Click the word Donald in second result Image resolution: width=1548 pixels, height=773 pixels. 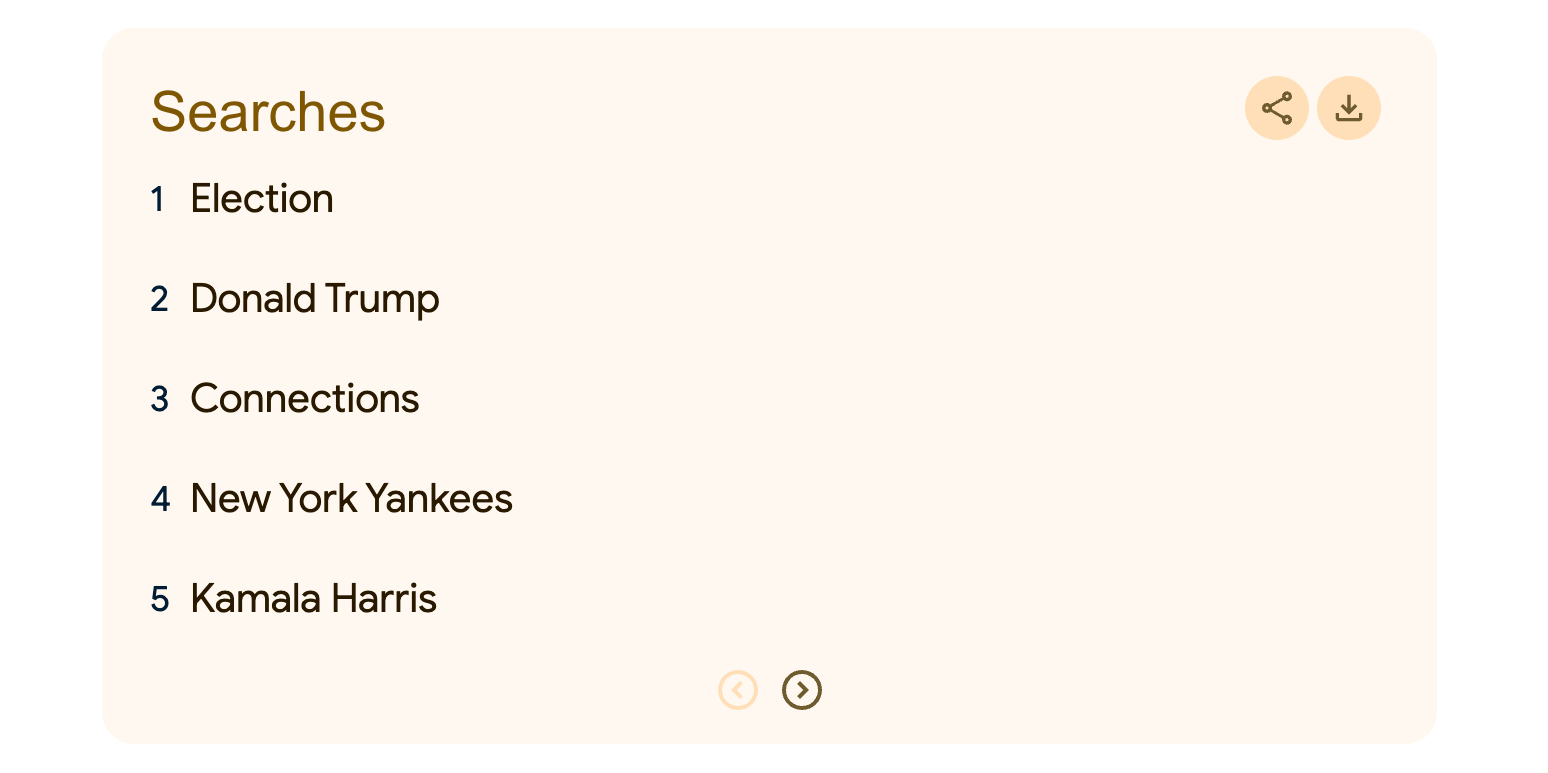coord(243,299)
